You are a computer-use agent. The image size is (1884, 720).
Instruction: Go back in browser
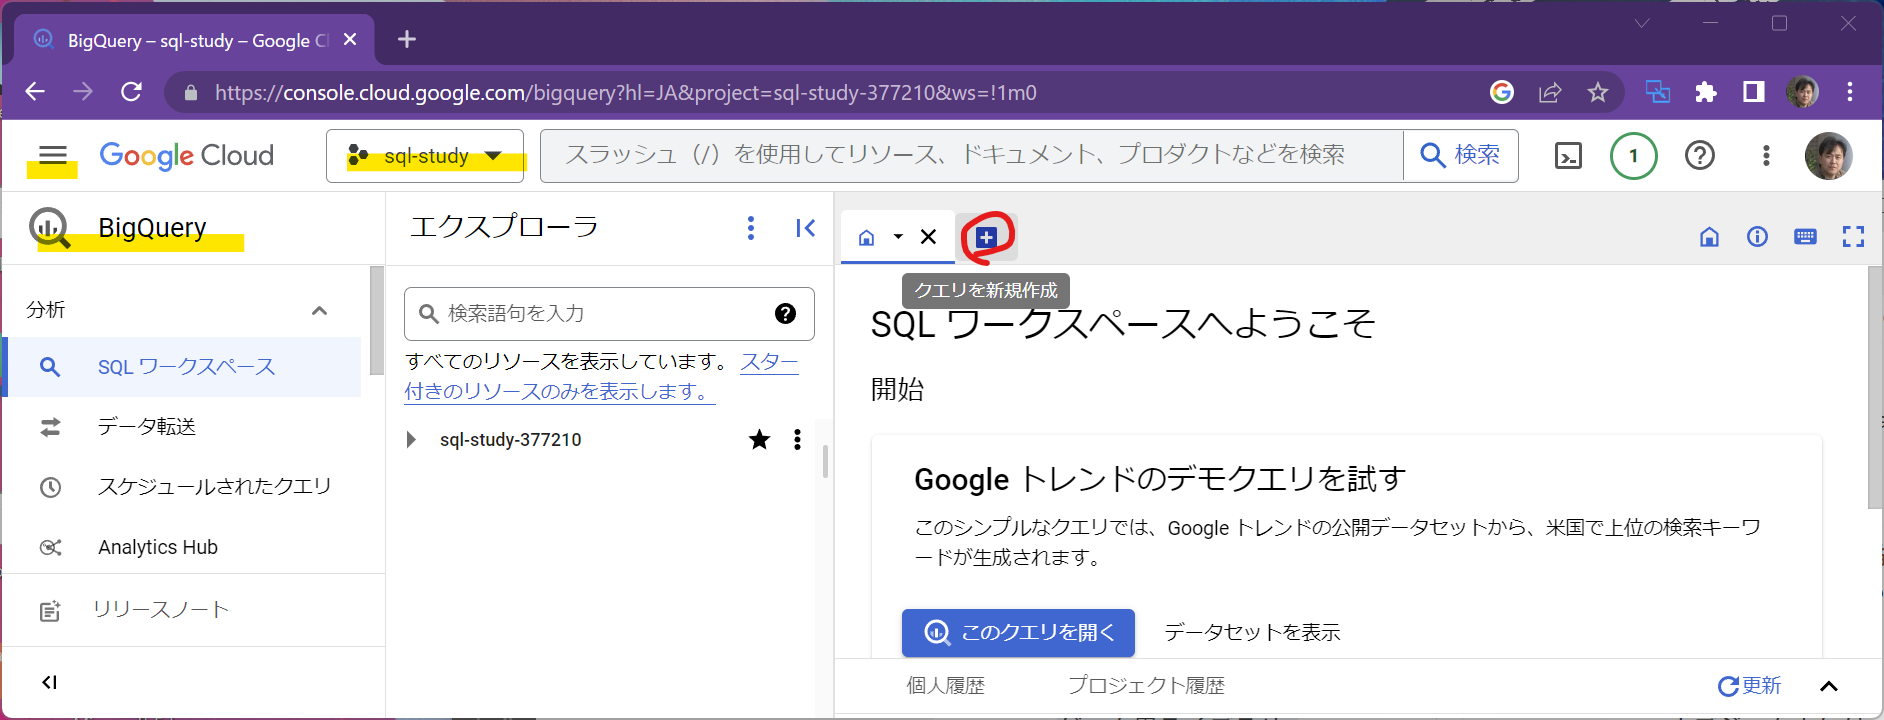point(35,92)
